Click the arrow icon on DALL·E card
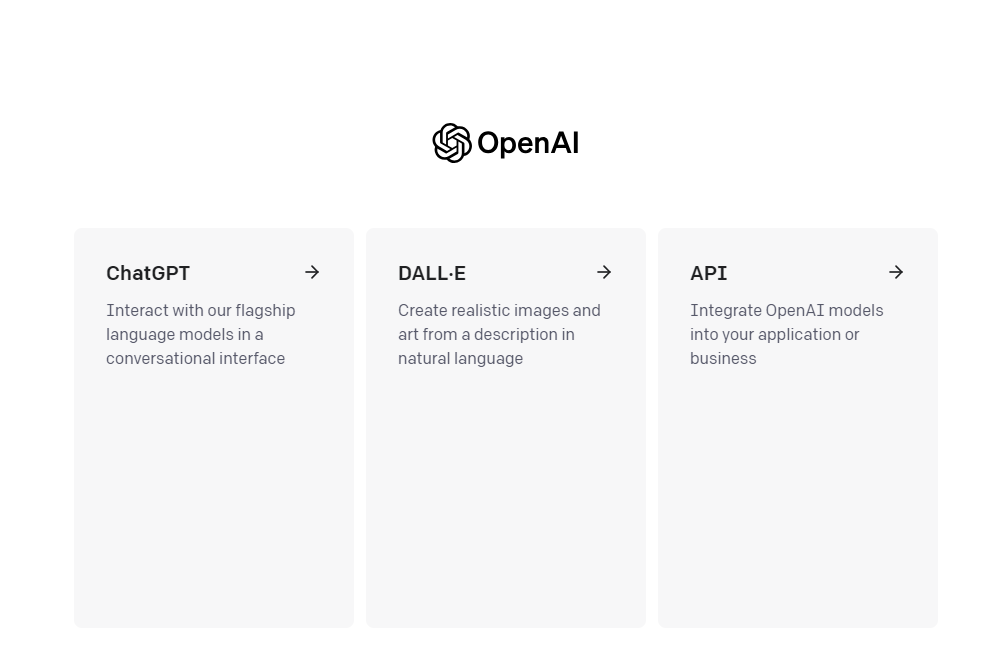 tap(604, 272)
